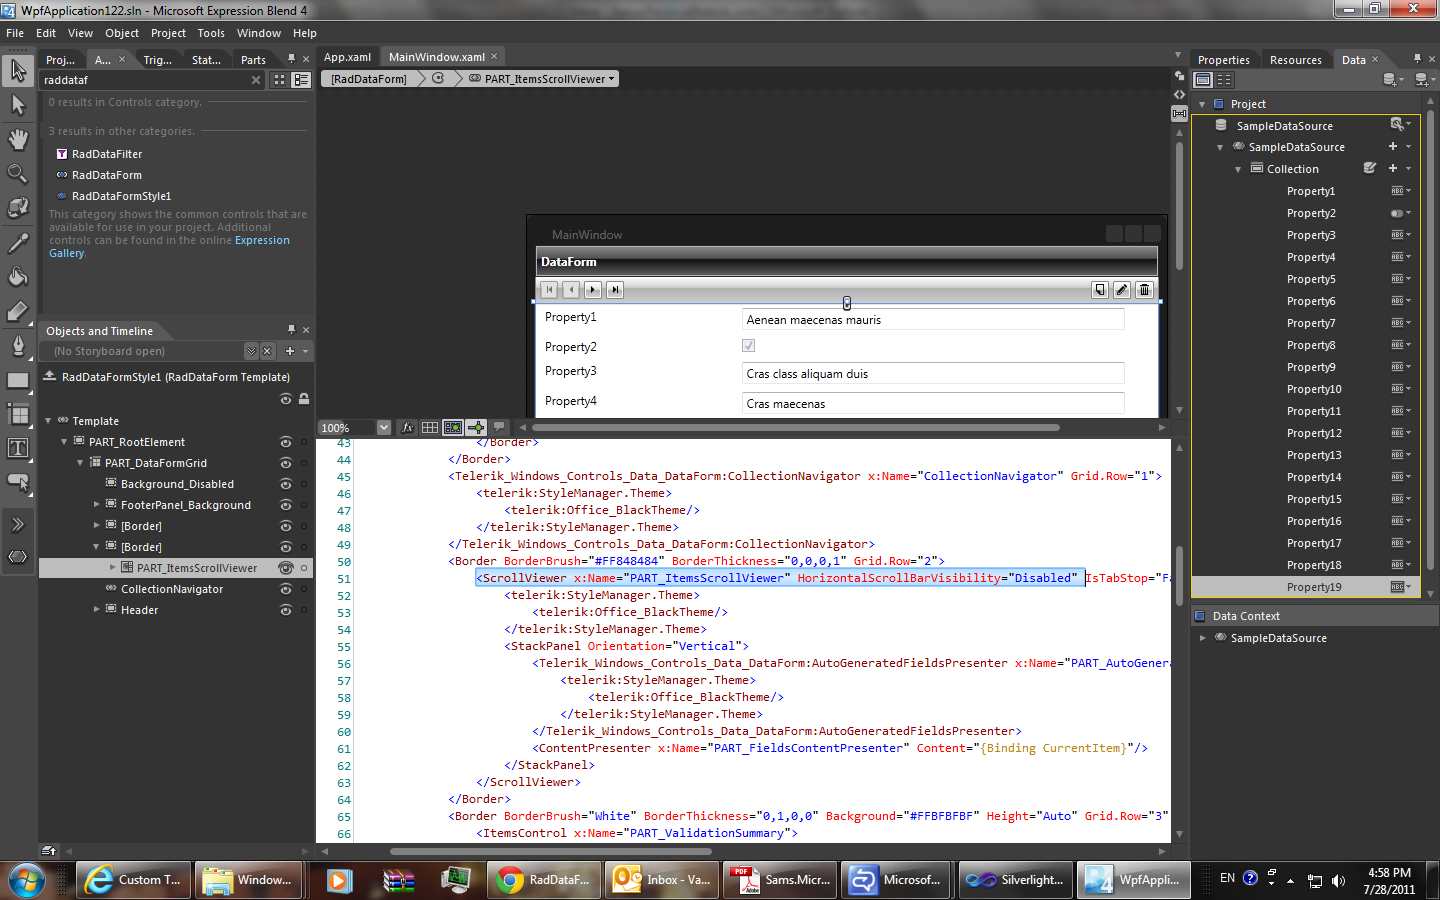Toggle snapping to snaplines
This screenshot has width=1440, height=900.
point(476,427)
